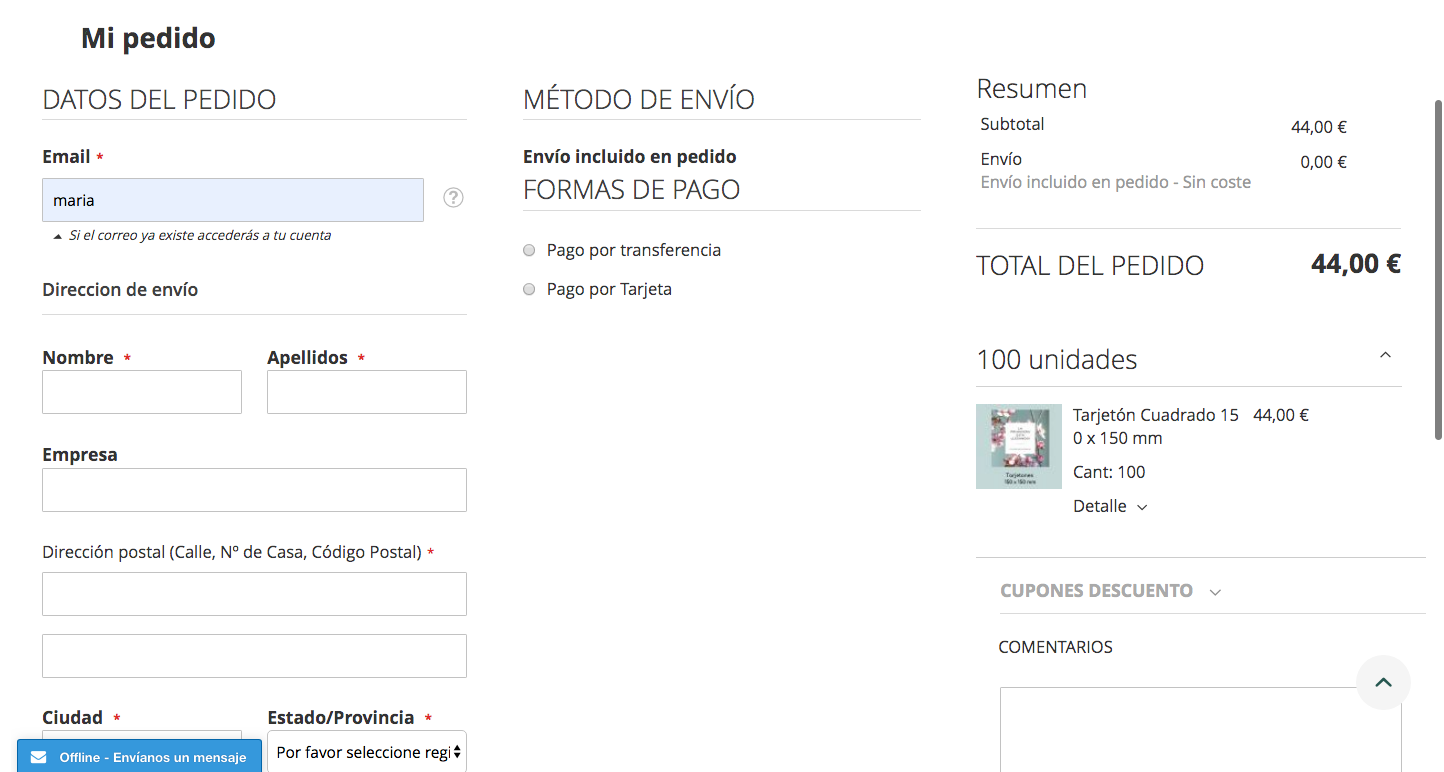Screen dimensions: 1444x772
Task: Click the Email input containing maria
Action: (x=232, y=200)
